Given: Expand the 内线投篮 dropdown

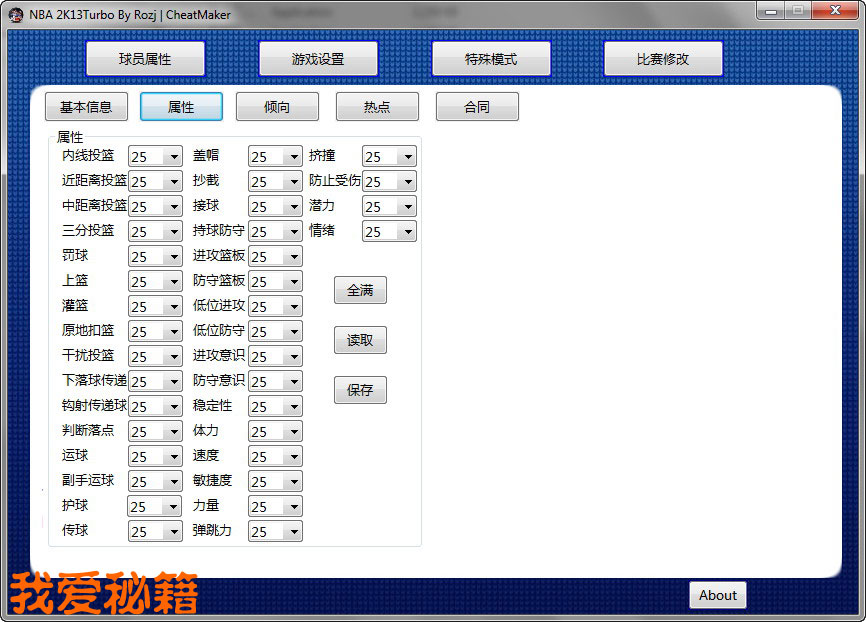Looking at the screenshot, I should click(173, 157).
